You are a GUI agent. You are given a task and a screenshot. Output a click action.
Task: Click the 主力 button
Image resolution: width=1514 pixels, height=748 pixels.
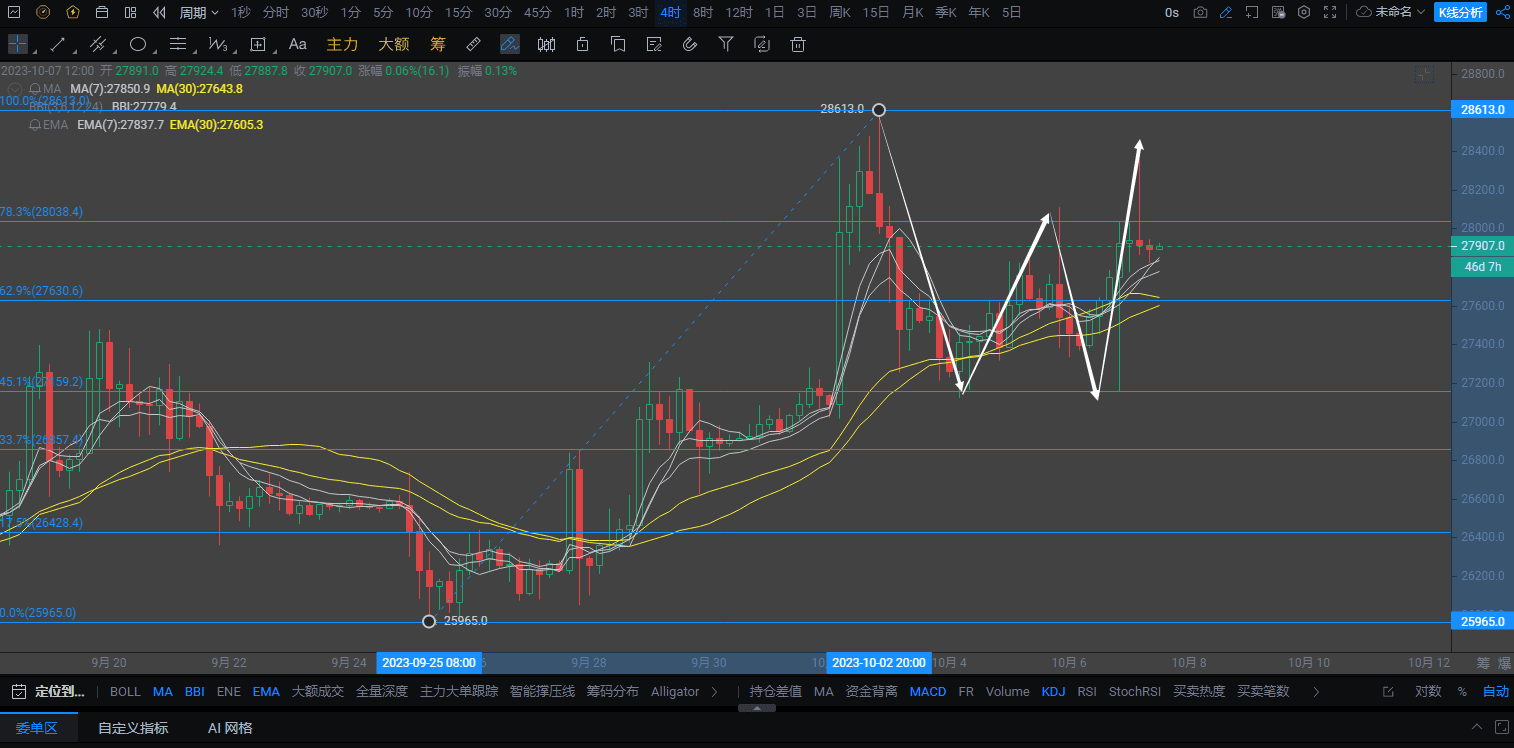(342, 44)
